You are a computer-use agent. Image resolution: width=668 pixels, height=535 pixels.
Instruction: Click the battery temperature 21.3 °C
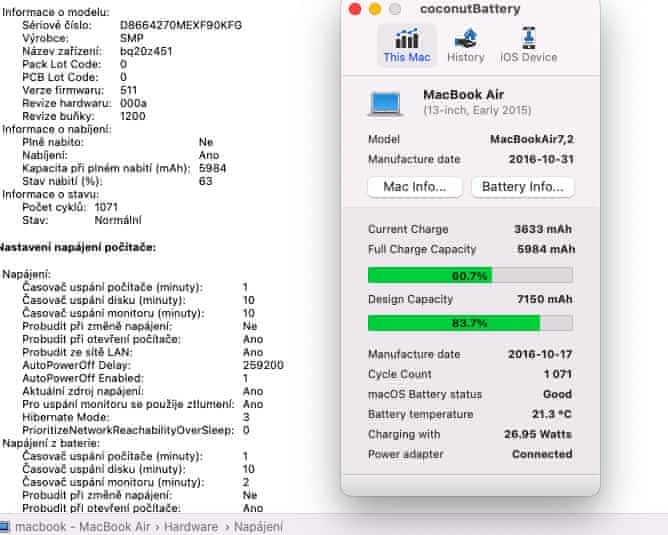[x=552, y=414]
